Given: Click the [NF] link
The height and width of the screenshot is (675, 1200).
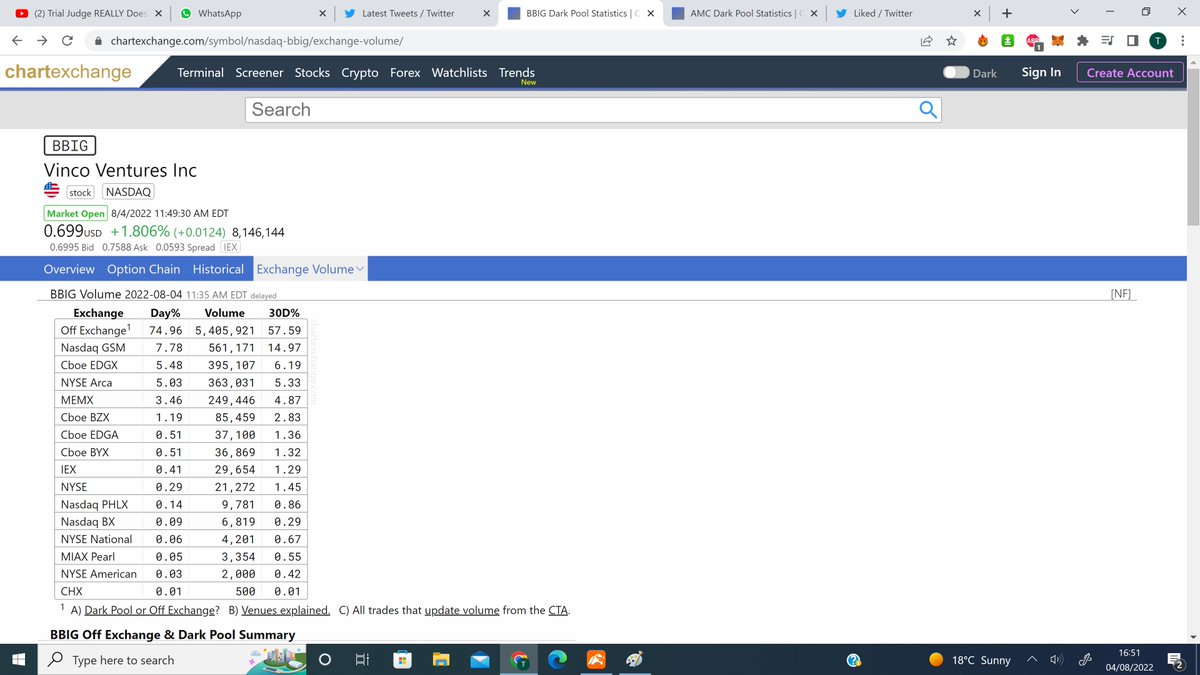Looking at the screenshot, I should [x=1122, y=294].
